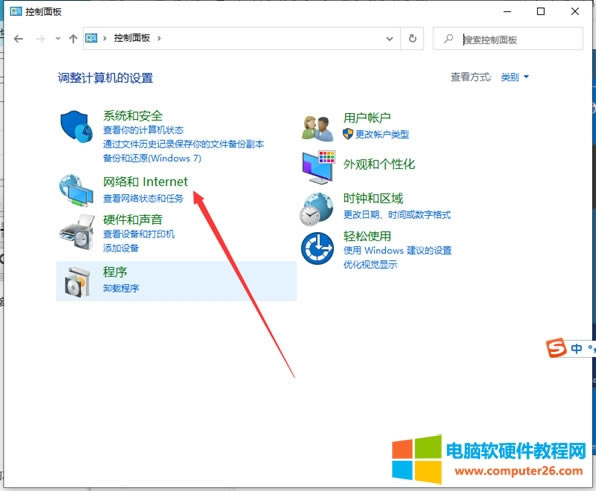596x491 pixels.
Task: Open the address bar history dropdown chevron
Action: pos(390,38)
